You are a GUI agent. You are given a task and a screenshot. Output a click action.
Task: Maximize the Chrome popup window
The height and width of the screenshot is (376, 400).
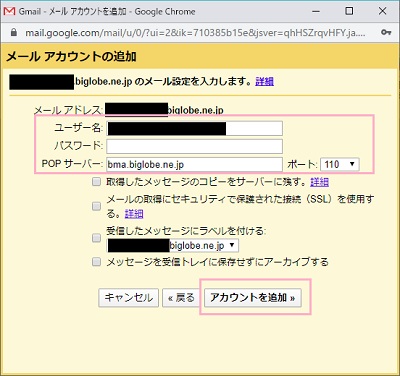tap(349, 11)
